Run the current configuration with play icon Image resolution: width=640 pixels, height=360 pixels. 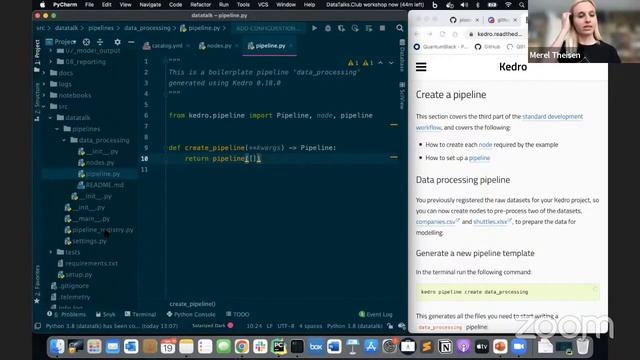(x=314, y=28)
